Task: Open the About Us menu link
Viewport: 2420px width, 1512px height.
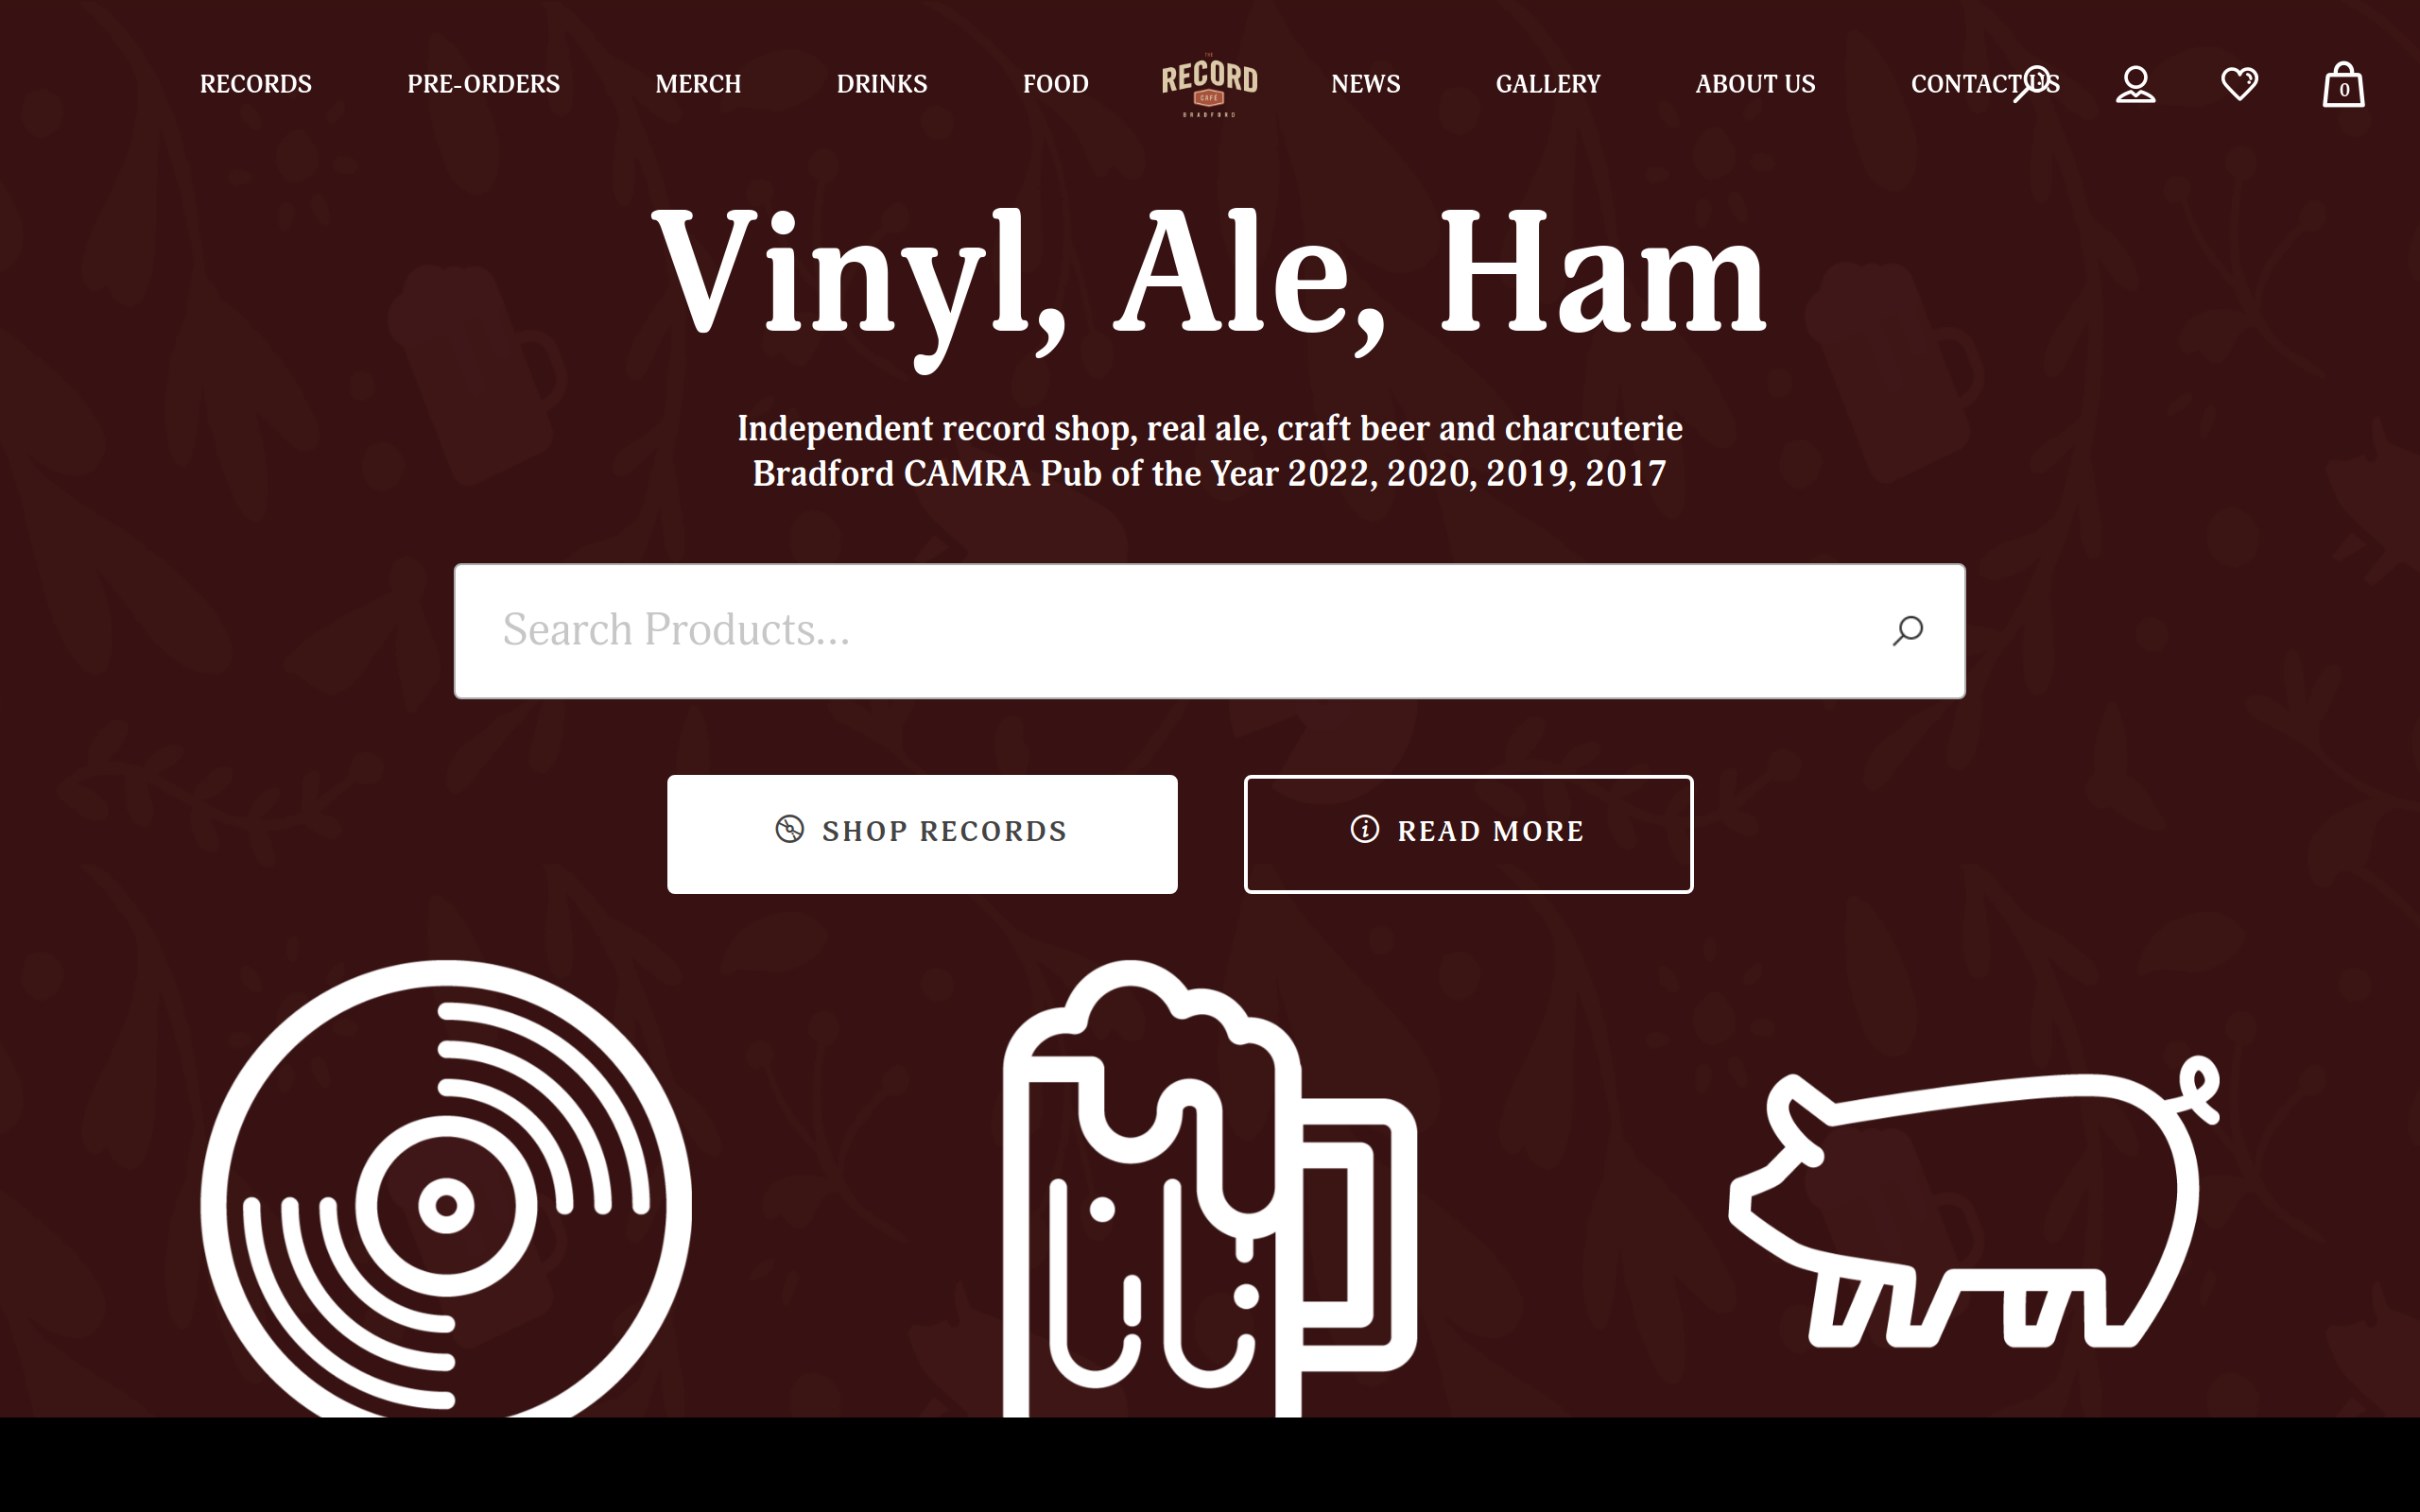Action: pyautogui.click(x=1755, y=84)
